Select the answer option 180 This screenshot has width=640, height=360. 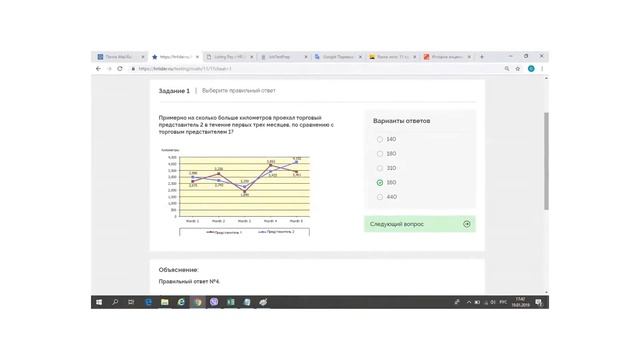tap(380, 154)
